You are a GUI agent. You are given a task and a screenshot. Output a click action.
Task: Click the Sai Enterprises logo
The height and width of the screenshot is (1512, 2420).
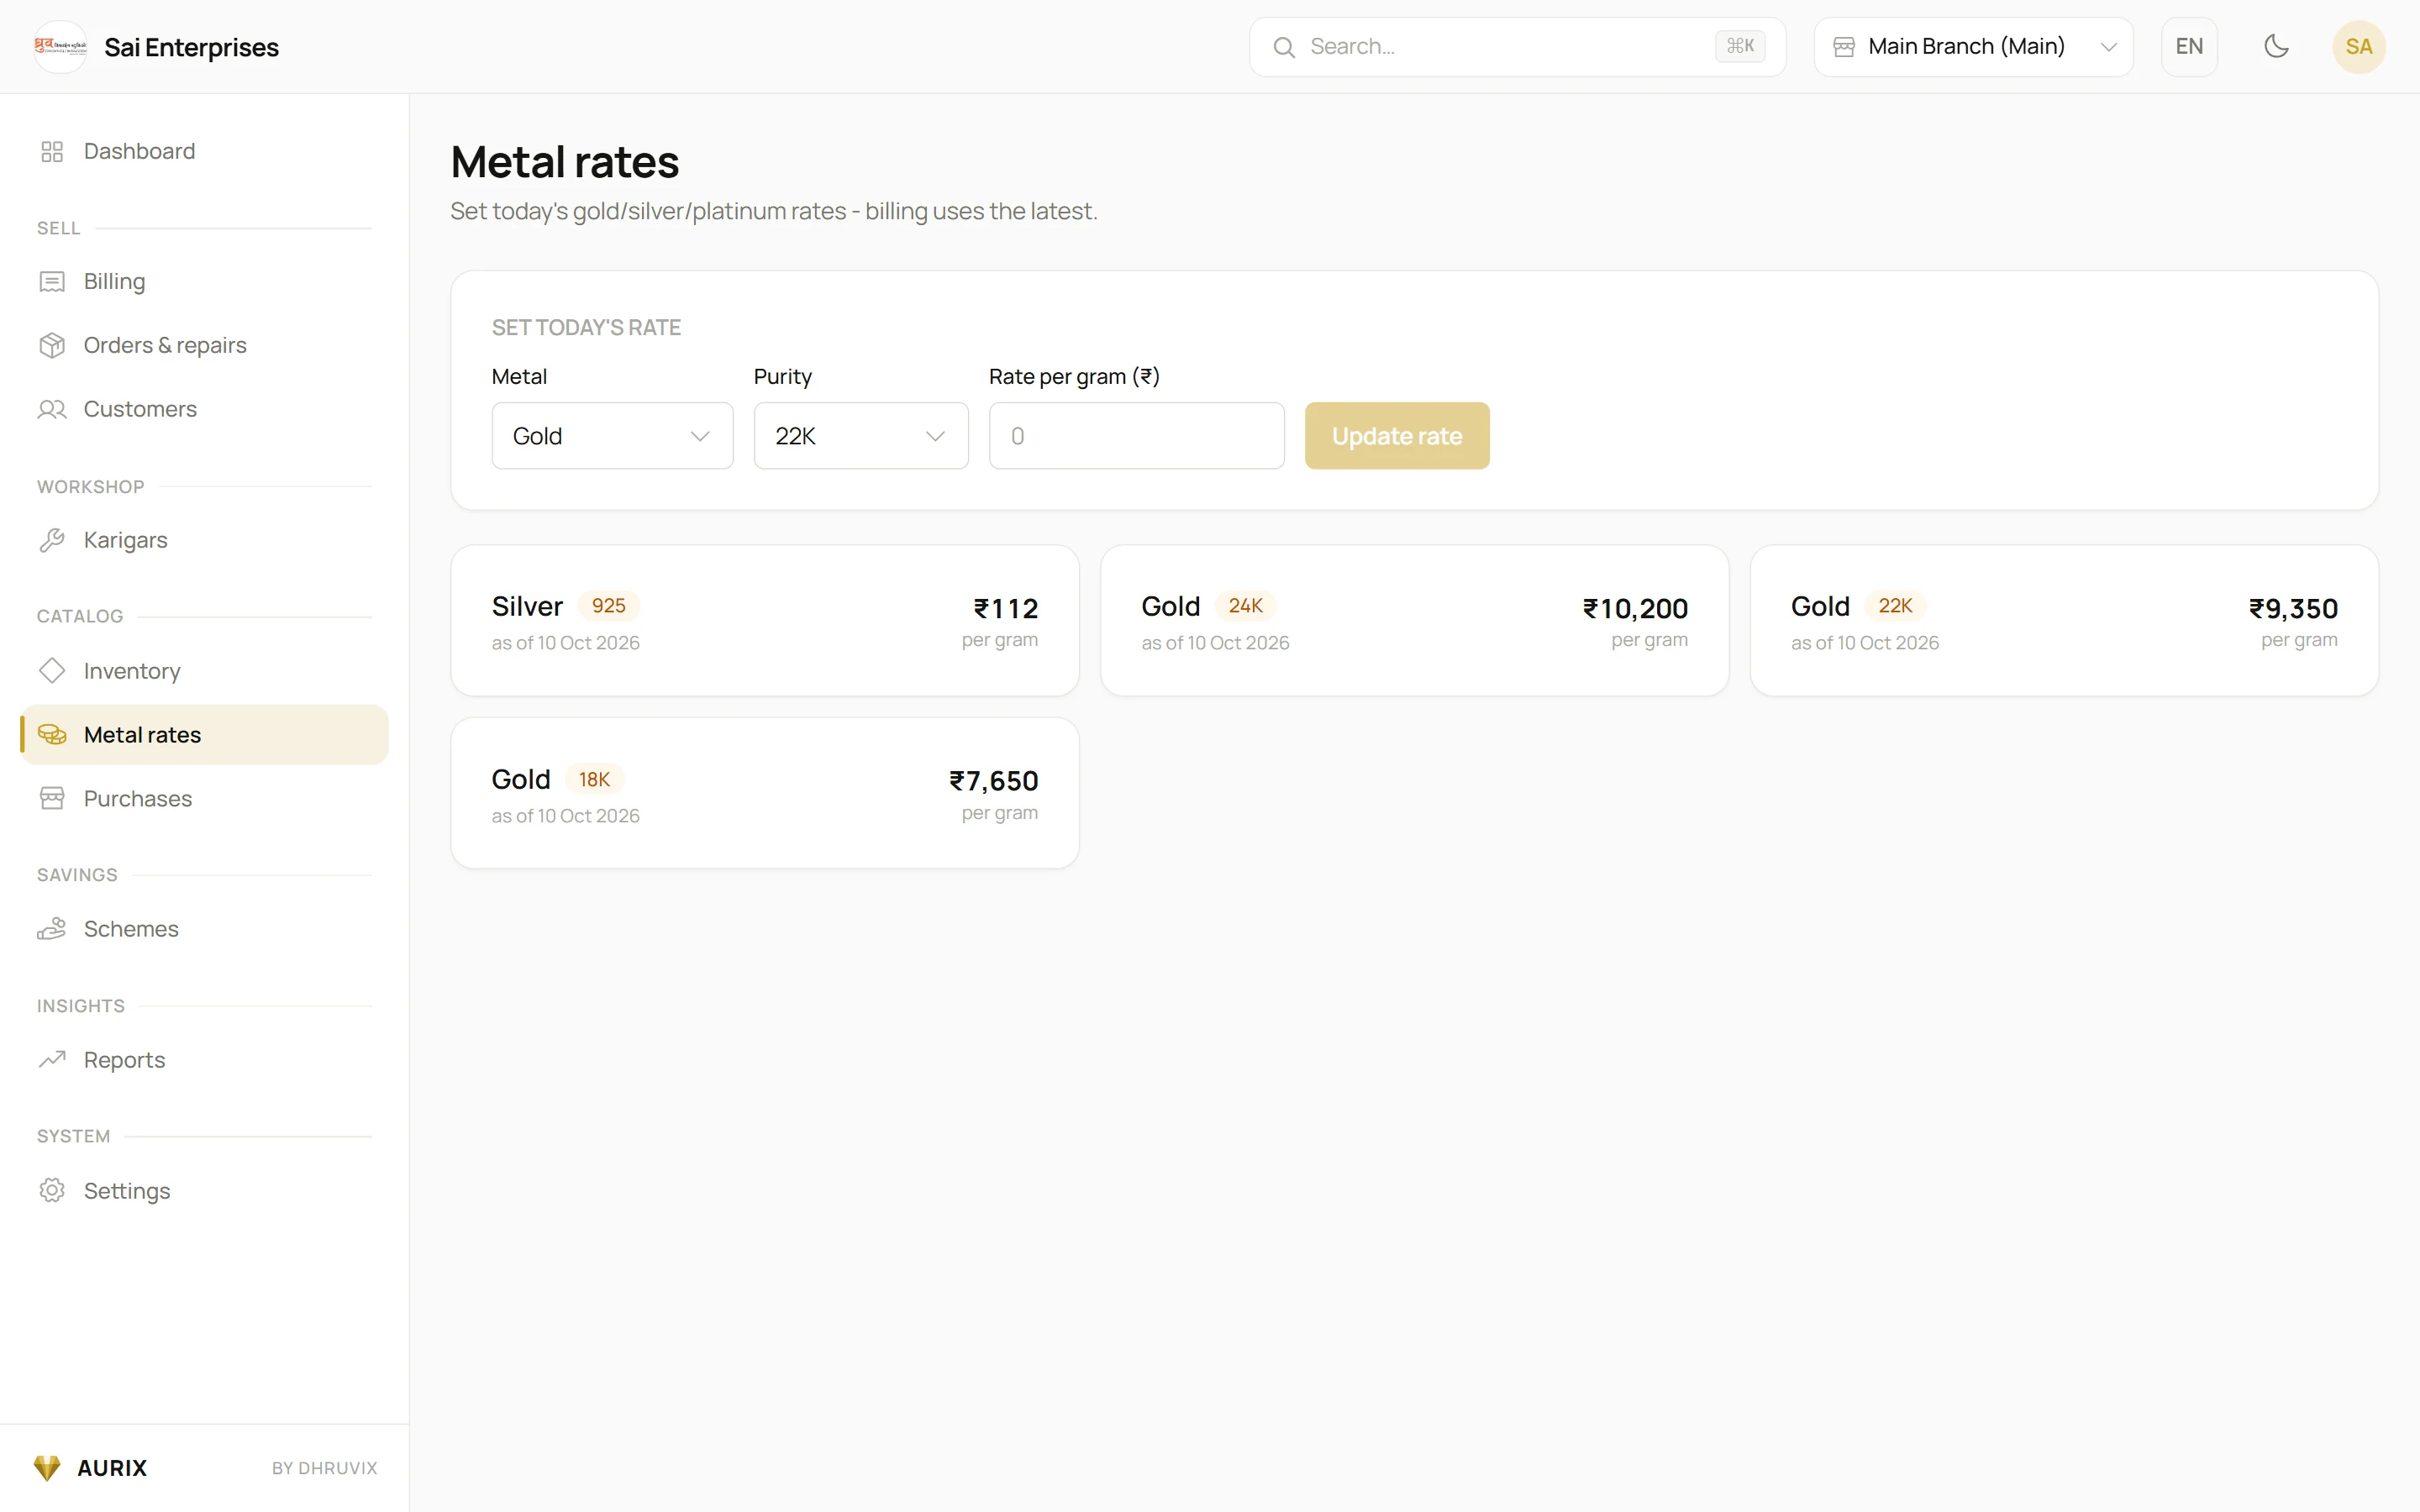tap(60, 47)
